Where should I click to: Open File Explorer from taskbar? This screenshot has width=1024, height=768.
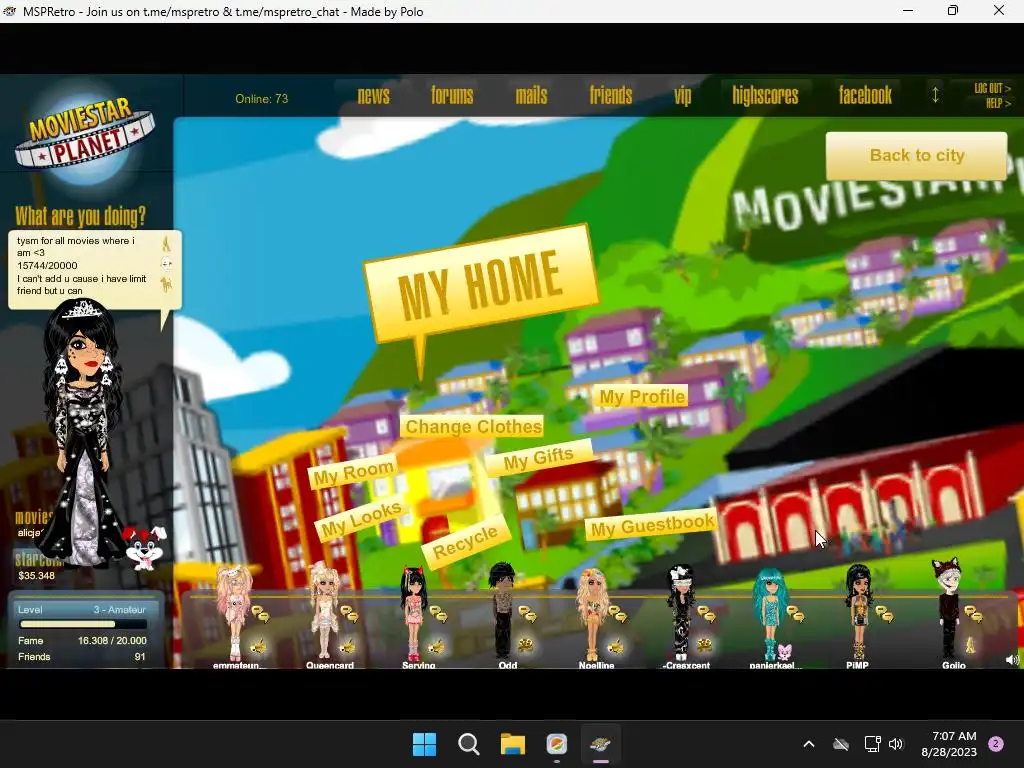tap(513, 744)
